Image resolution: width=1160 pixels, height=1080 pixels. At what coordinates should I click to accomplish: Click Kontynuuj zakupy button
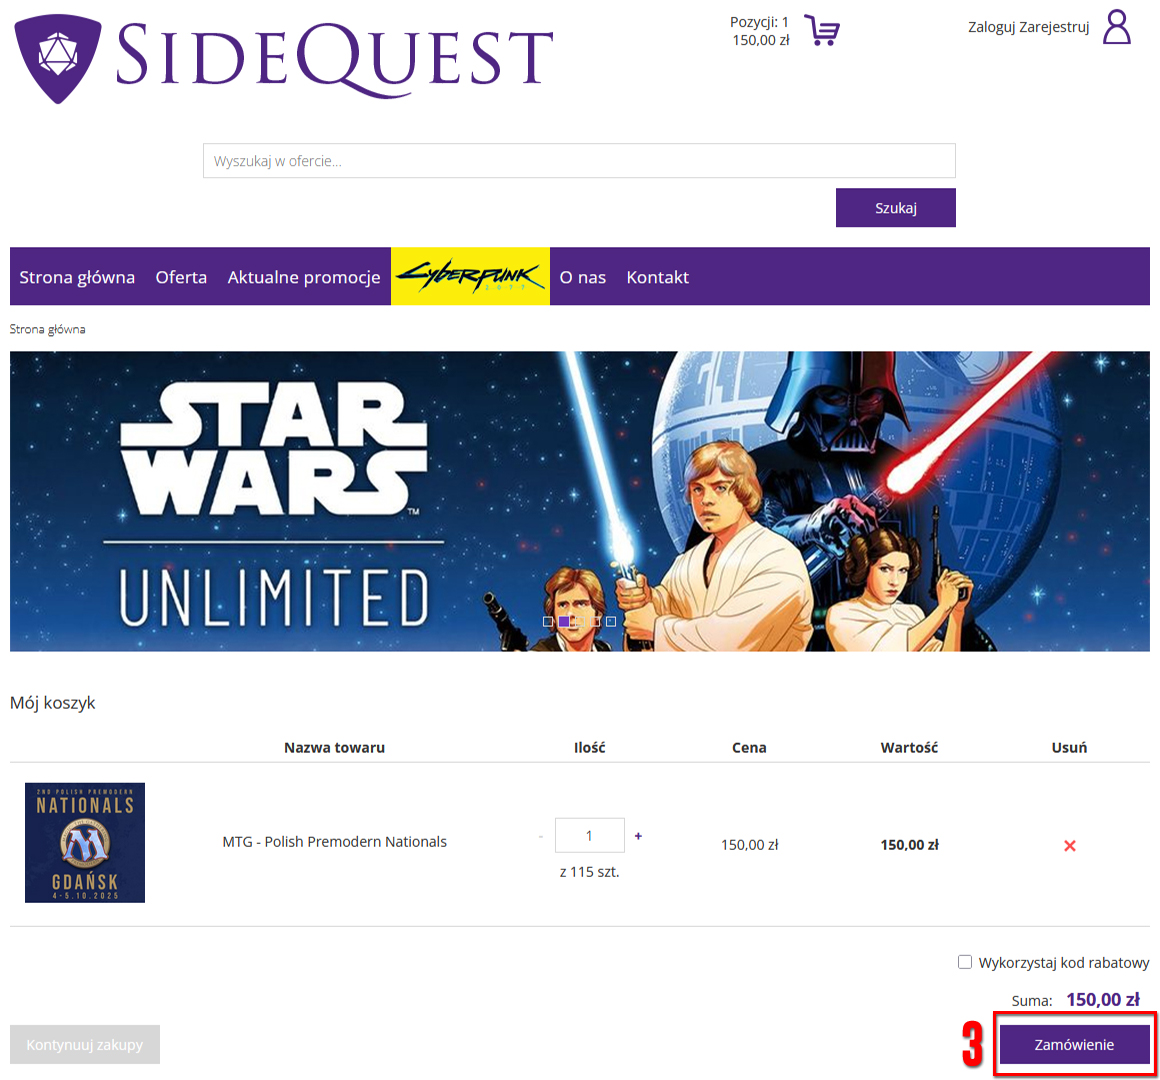click(x=85, y=1044)
